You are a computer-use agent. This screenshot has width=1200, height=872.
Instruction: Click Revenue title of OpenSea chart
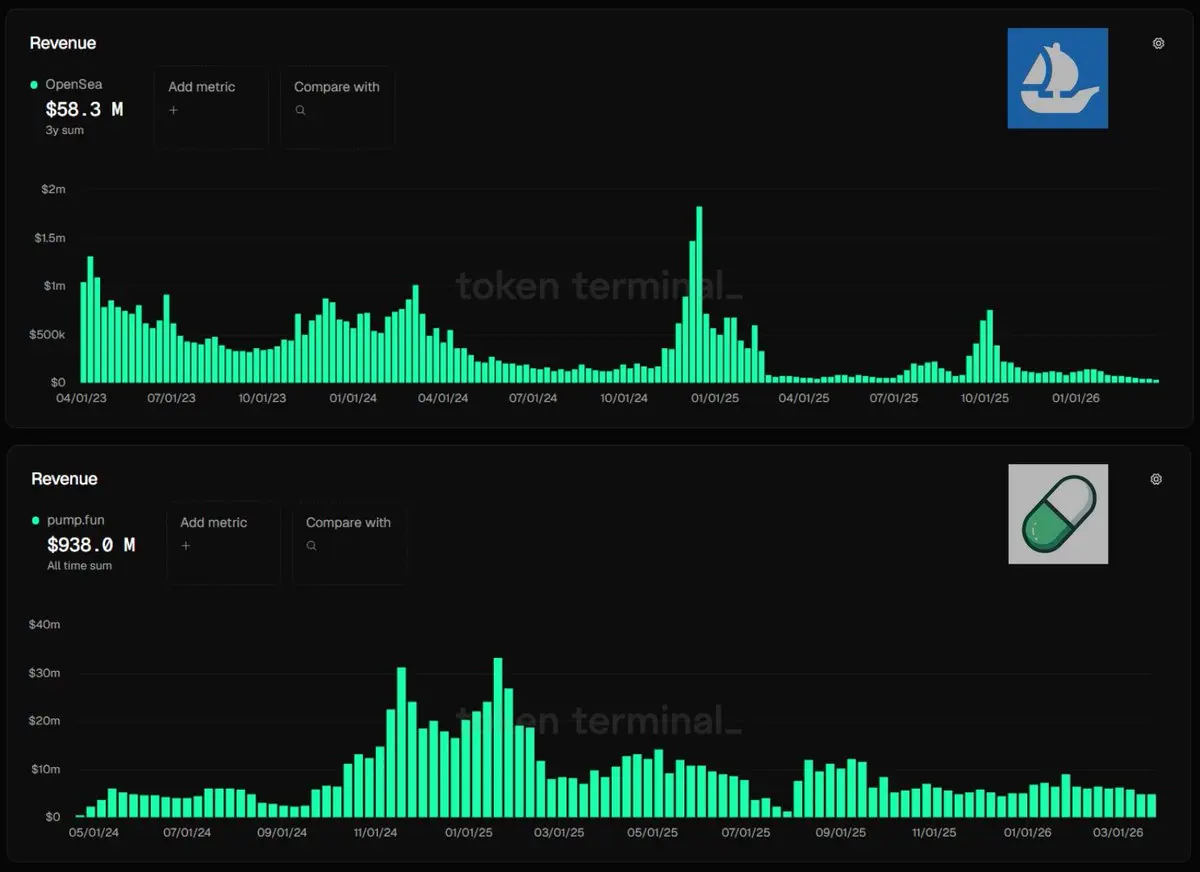[63, 43]
